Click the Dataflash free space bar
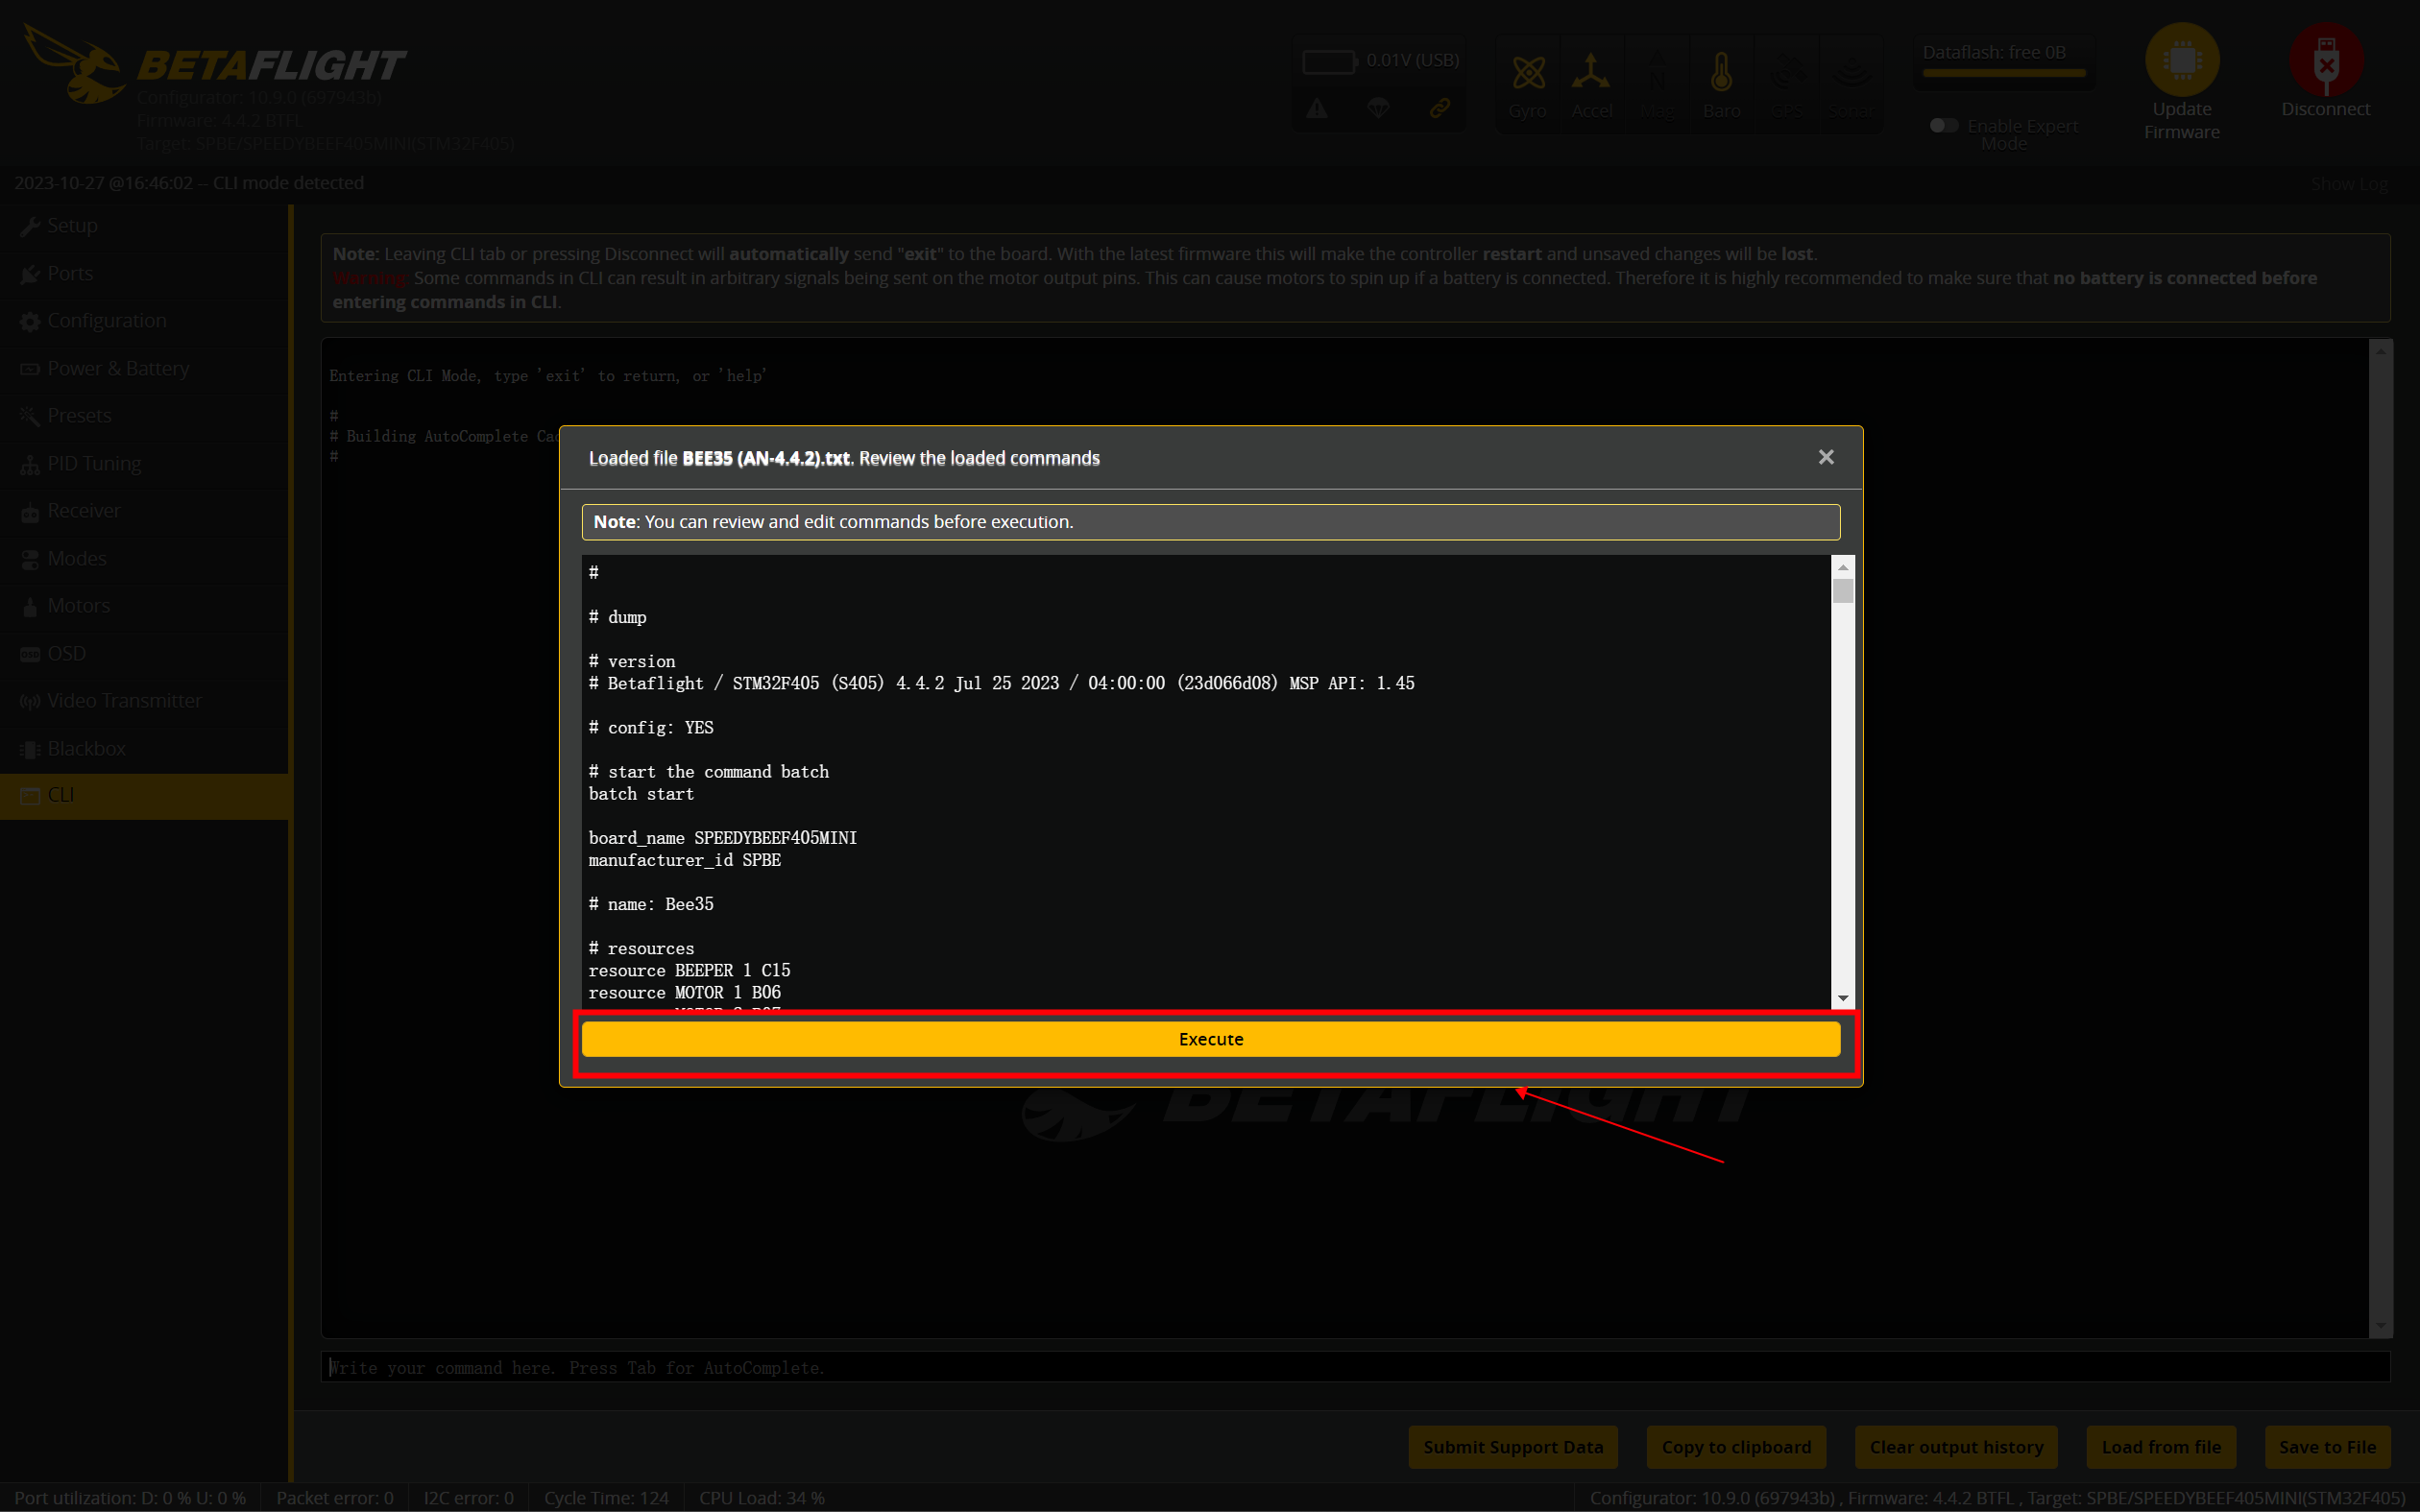2420x1512 pixels. (2004, 73)
